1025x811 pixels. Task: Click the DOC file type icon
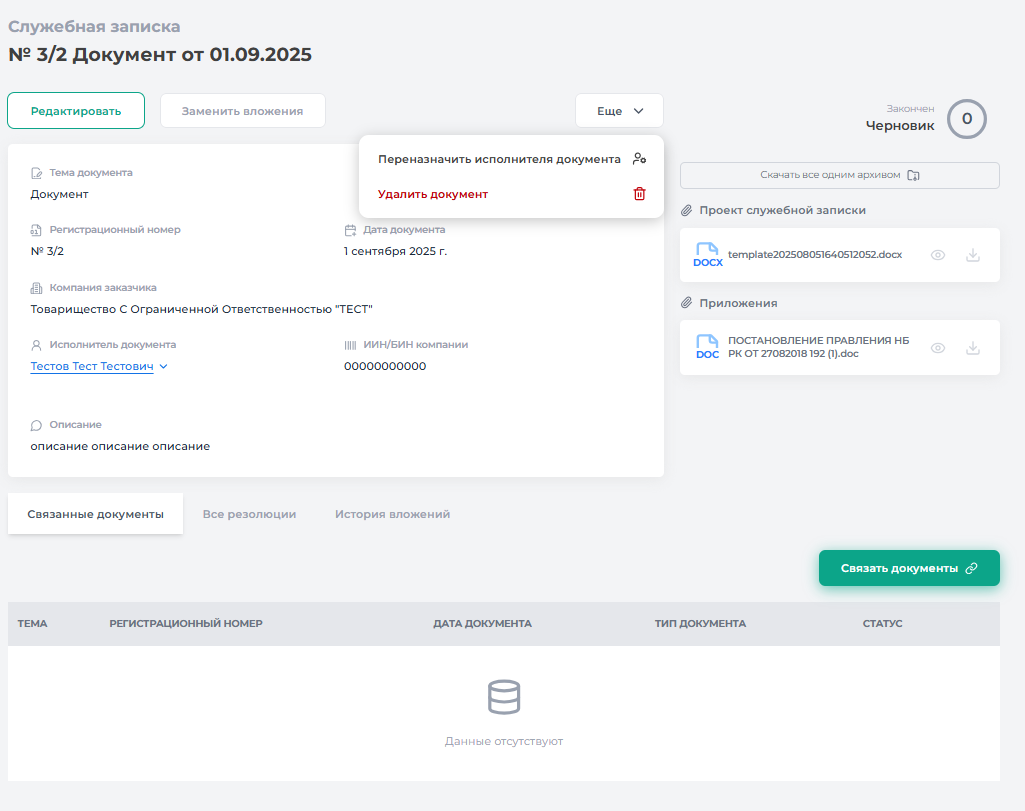708,348
